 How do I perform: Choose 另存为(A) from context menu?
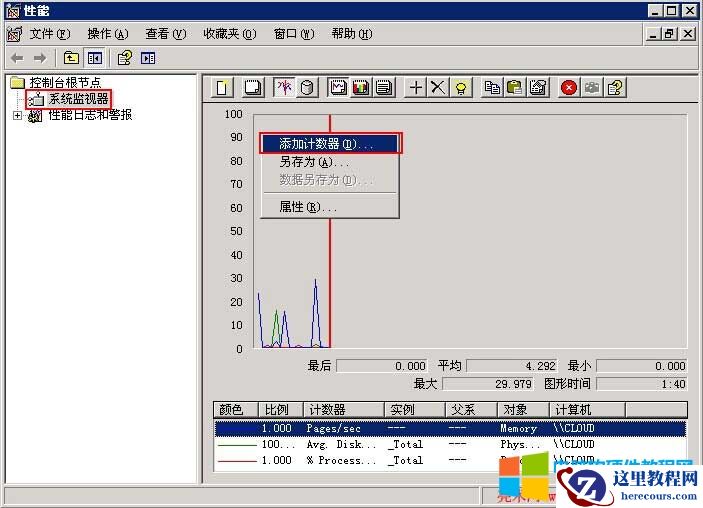(x=330, y=161)
